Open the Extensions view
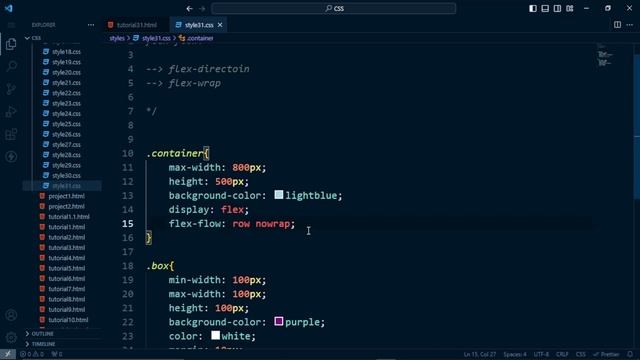The image size is (640, 360). (x=11, y=134)
